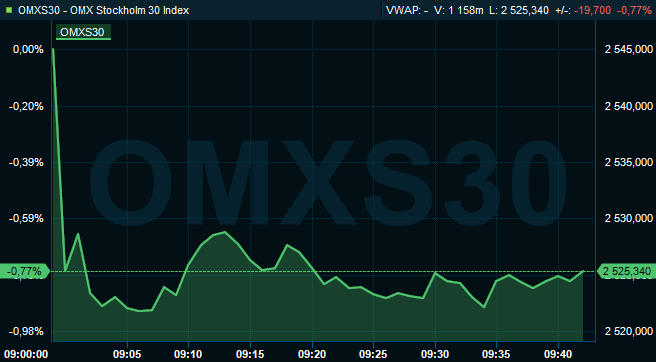The image size is (656, 362).
Task: Click the -0,77% left axis price marker
Action: 25,272
